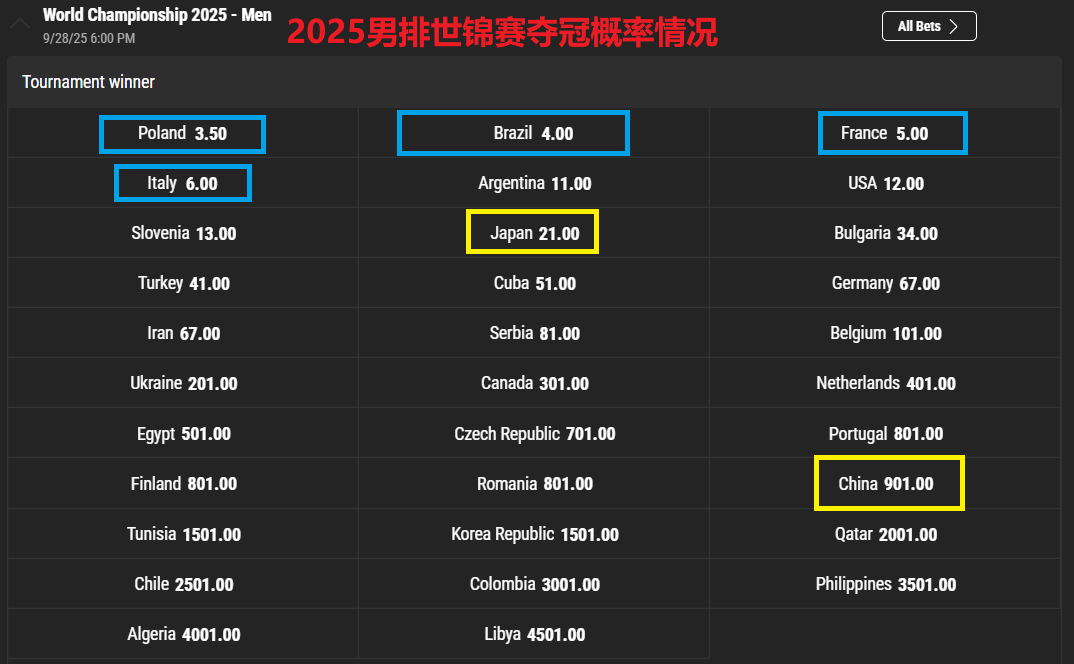This screenshot has height=664, width=1074.
Task: Select France at odds 5.00
Action: click(x=892, y=132)
